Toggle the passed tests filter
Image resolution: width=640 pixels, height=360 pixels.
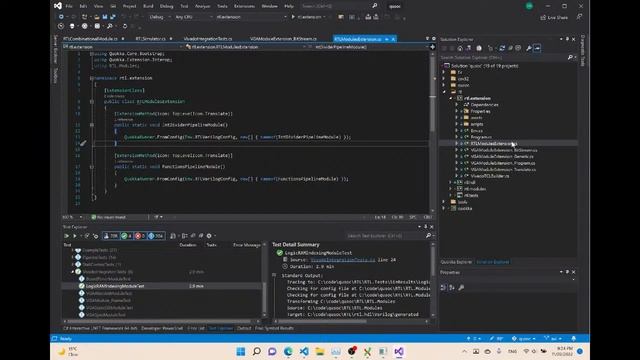(x=127, y=236)
